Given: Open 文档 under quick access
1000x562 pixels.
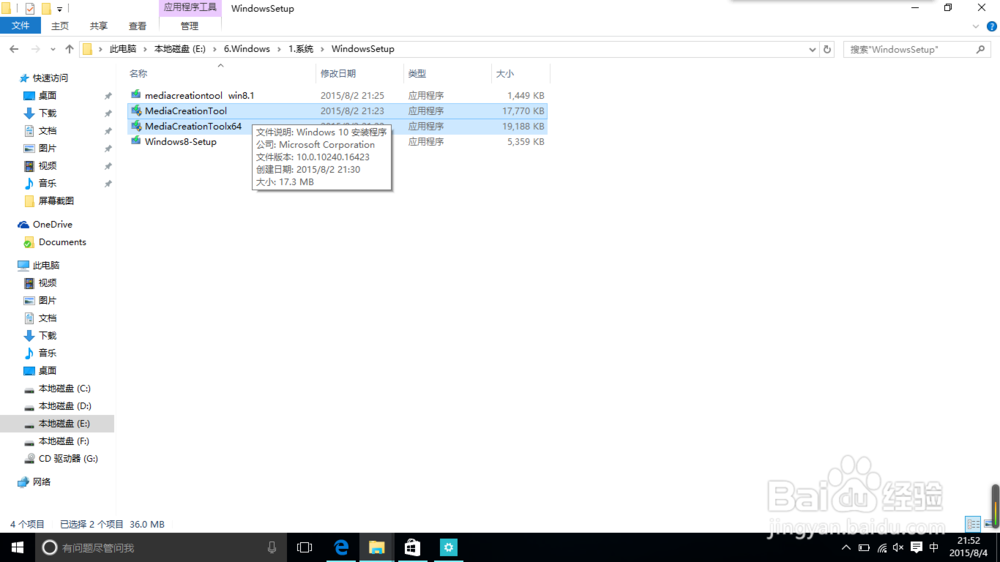Looking at the screenshot, I should (x=47, y=131).
